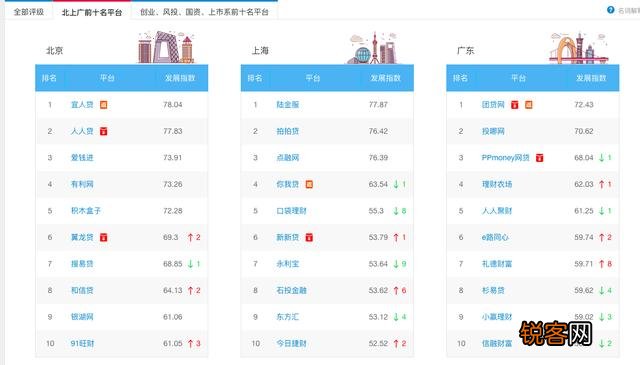Click red up arrow in e路同心 row
The height and width of the screenshot is (365, 640).
602,238
